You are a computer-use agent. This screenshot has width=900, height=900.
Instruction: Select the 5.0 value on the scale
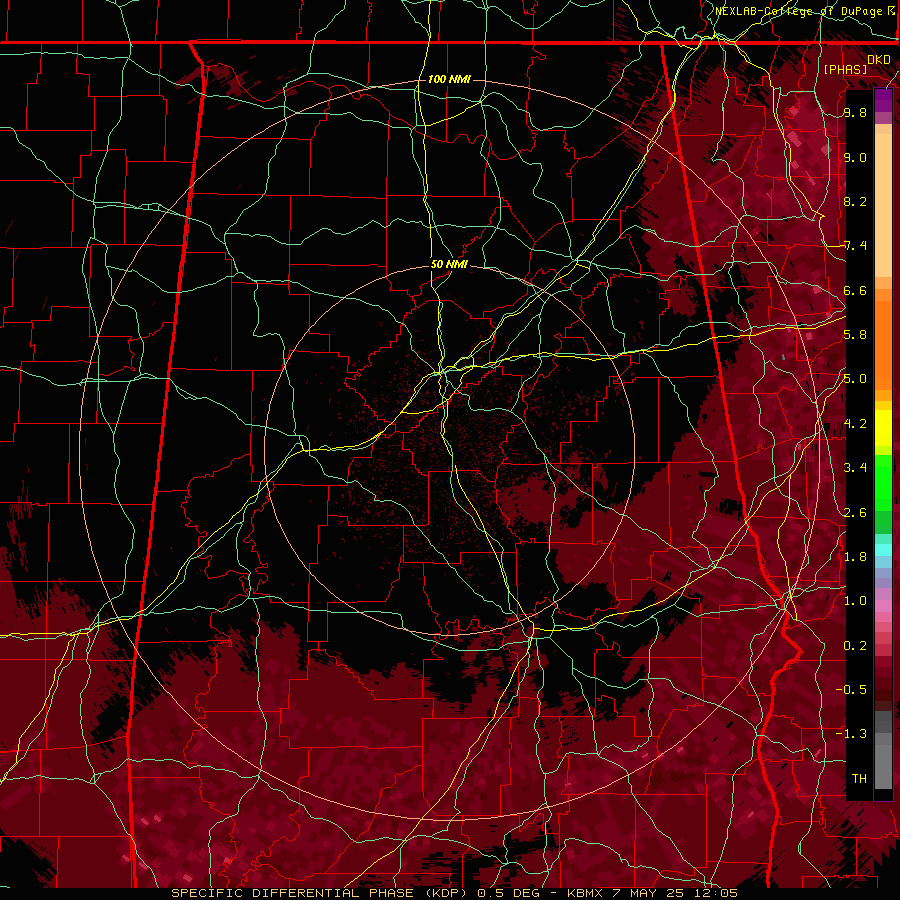tap(855, 379)
